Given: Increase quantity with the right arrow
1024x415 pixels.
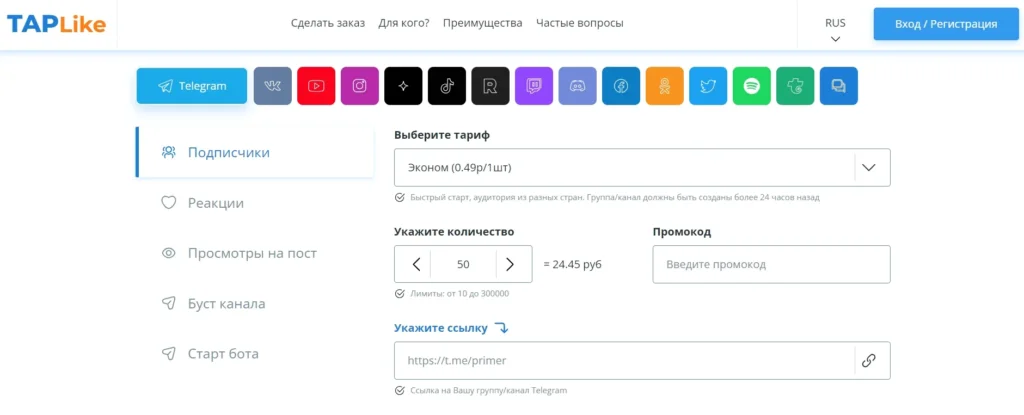Looking at the screenshot, I should click(x=510, y=264).
